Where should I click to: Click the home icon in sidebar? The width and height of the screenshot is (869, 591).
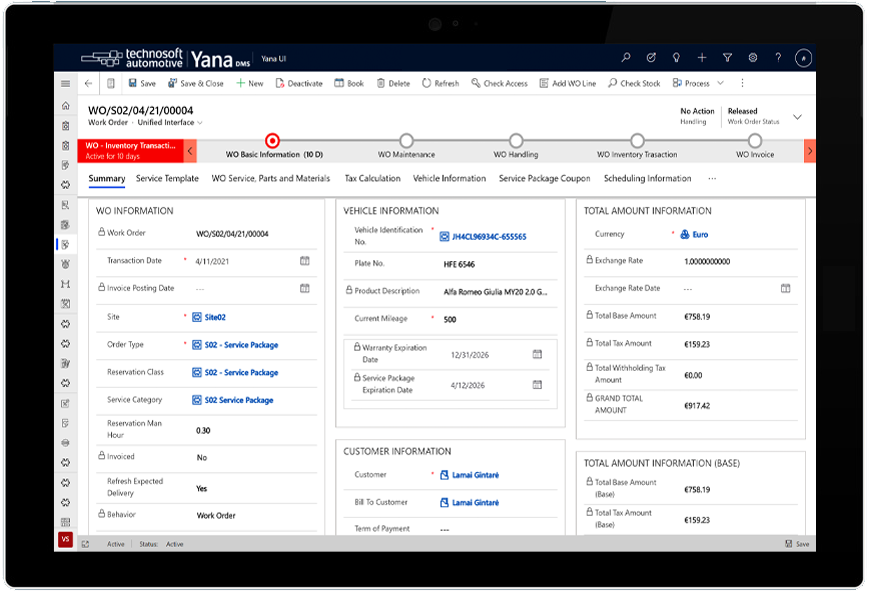[x=65, y=105]
